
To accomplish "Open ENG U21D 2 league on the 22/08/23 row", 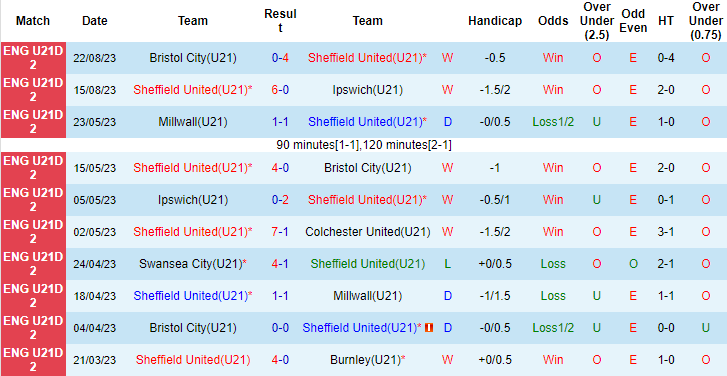I will [x=33, y=58].
